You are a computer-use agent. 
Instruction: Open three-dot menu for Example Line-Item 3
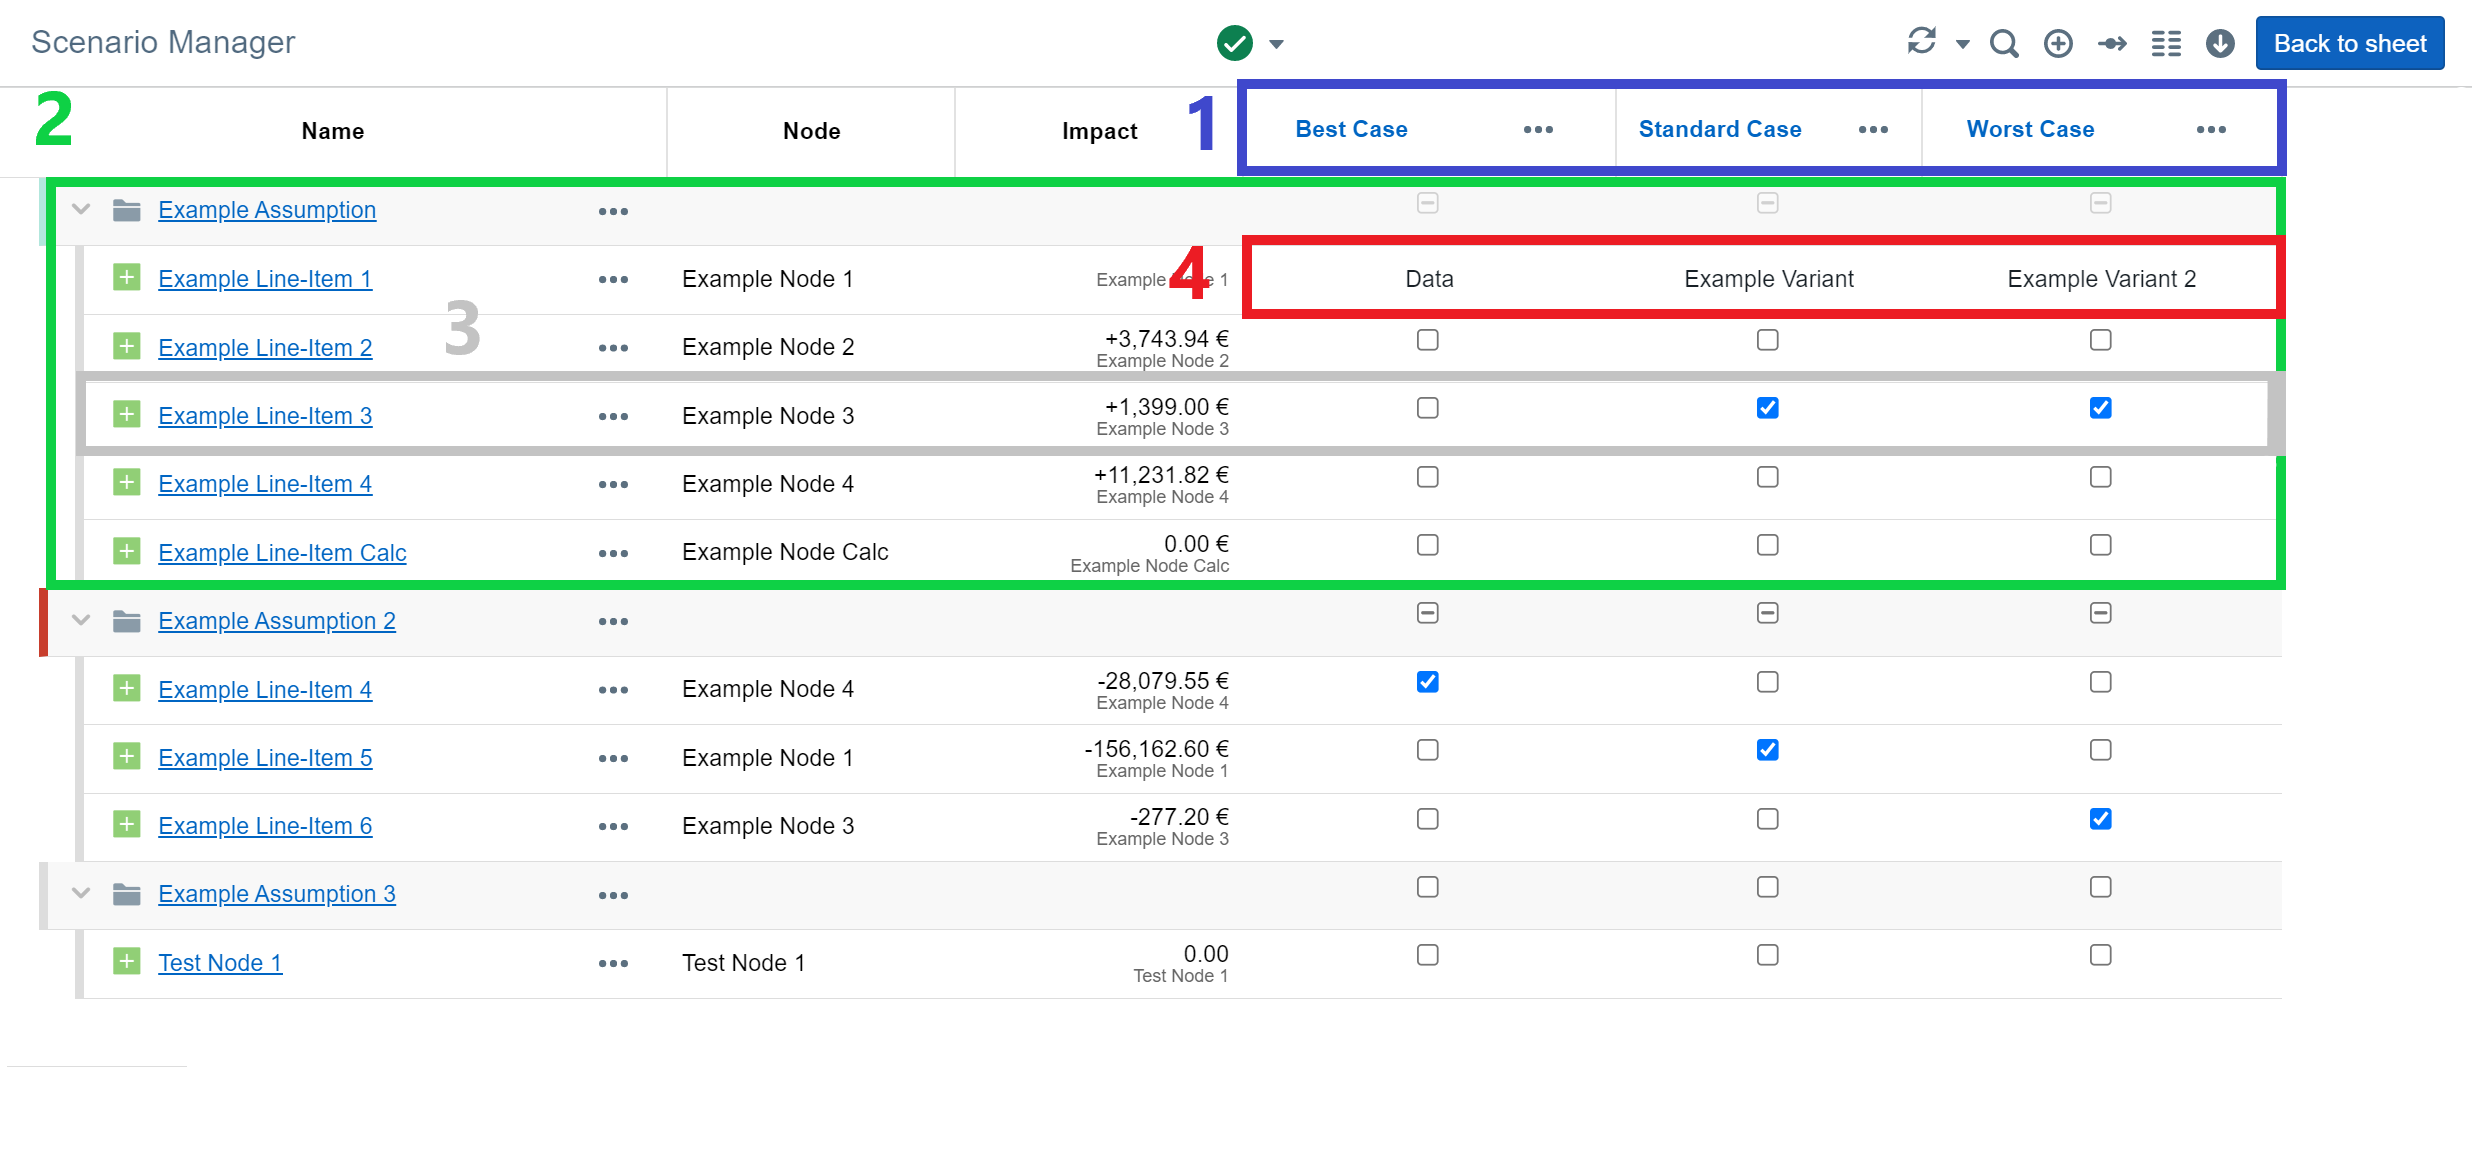[x=613, y=416]
